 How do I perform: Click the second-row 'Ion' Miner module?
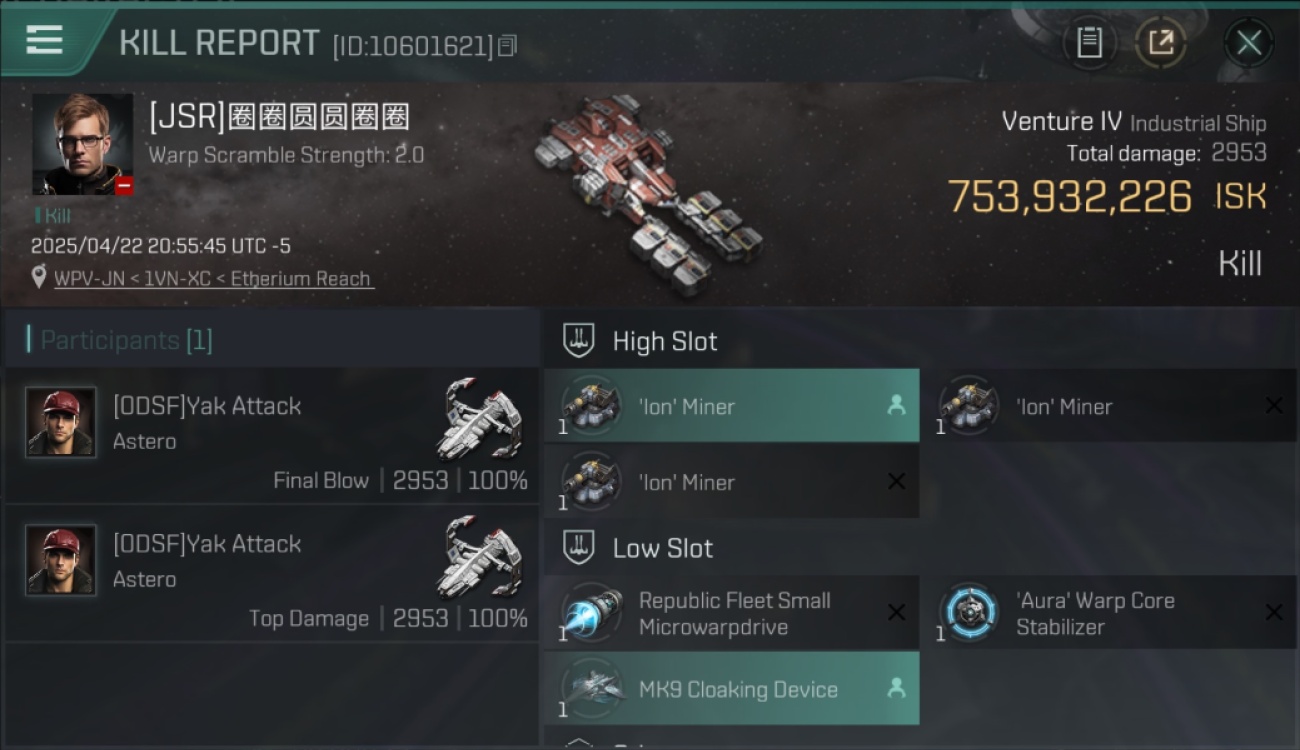(x=731, y=482)
